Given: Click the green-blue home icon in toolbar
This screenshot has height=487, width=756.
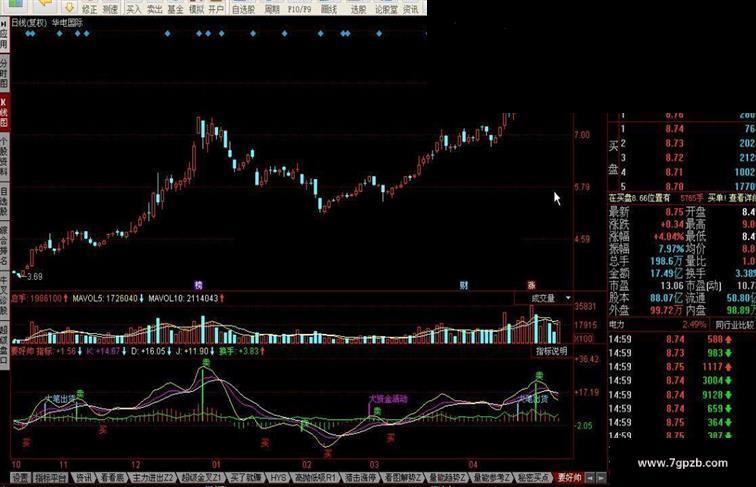Looking at the screenshot, I should [x=15, y=4].
